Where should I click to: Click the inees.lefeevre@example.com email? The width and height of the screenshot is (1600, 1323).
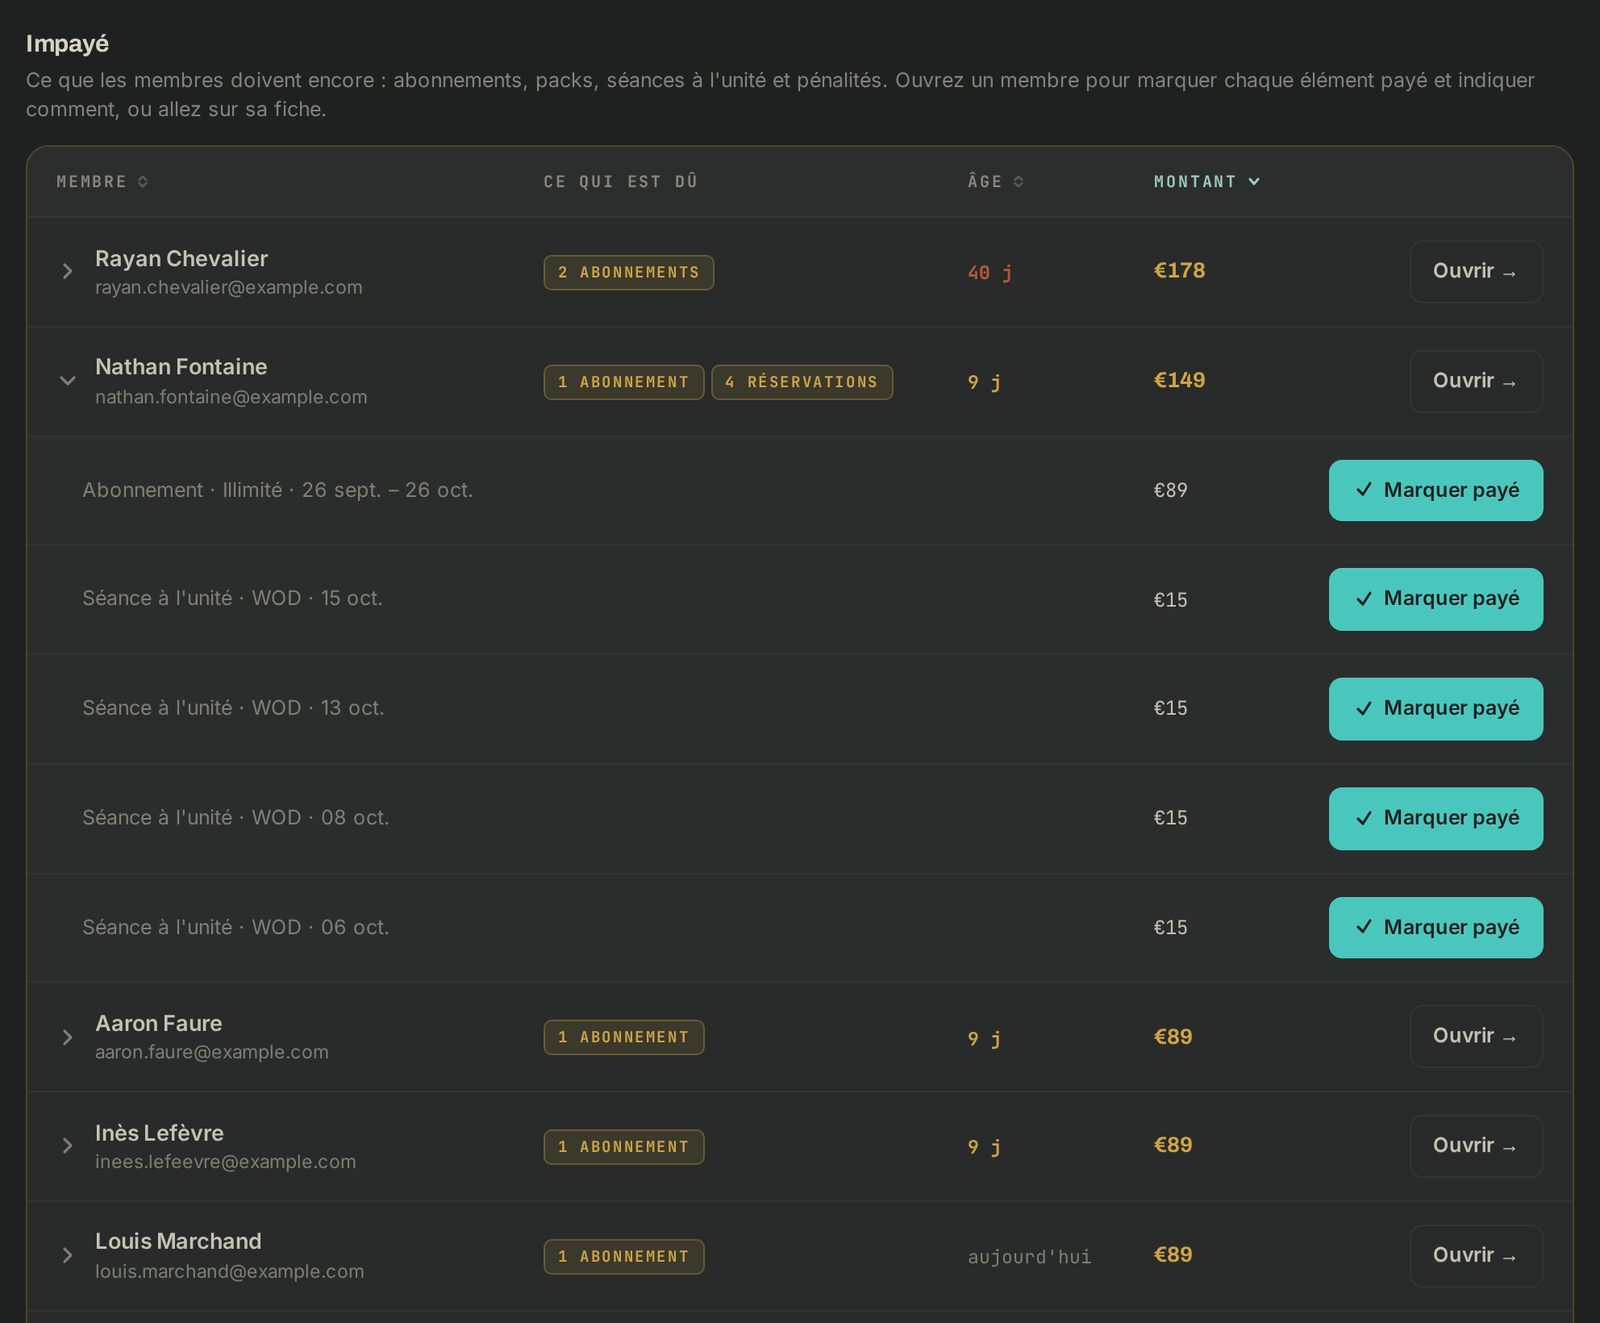pyautogui.click(x=226, y=1162)
